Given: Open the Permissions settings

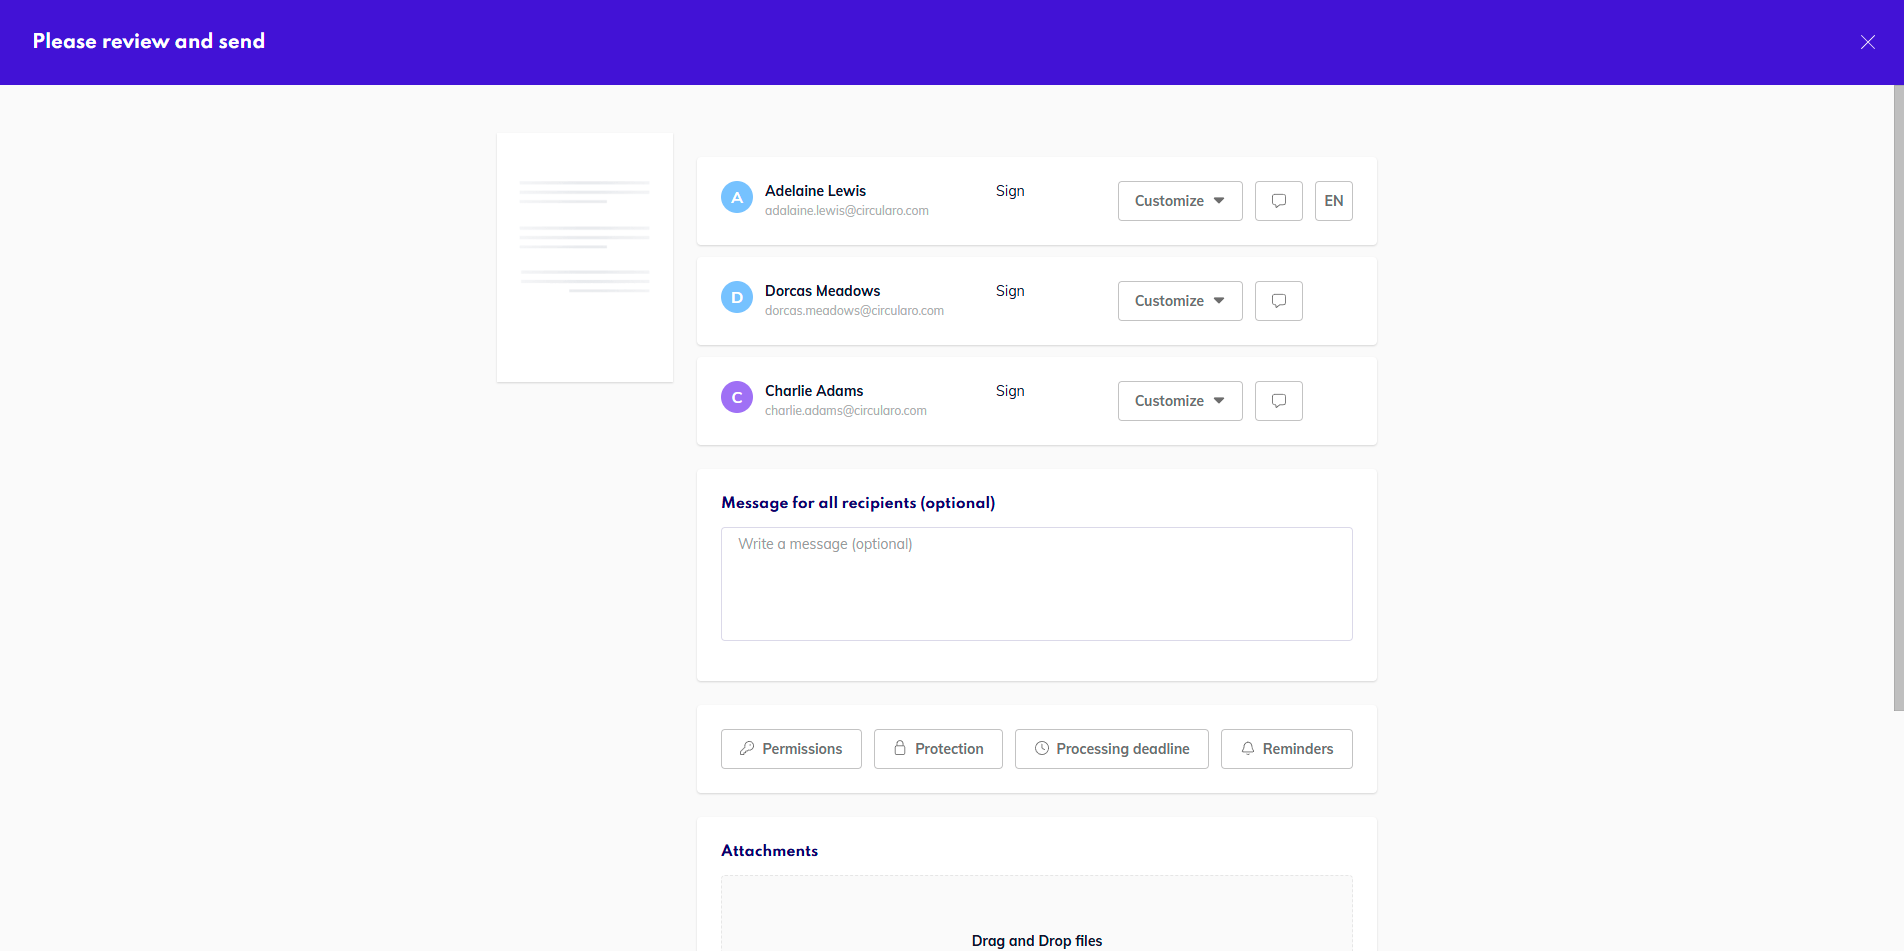Looking at the screenshot, I should tap(791, 749).
